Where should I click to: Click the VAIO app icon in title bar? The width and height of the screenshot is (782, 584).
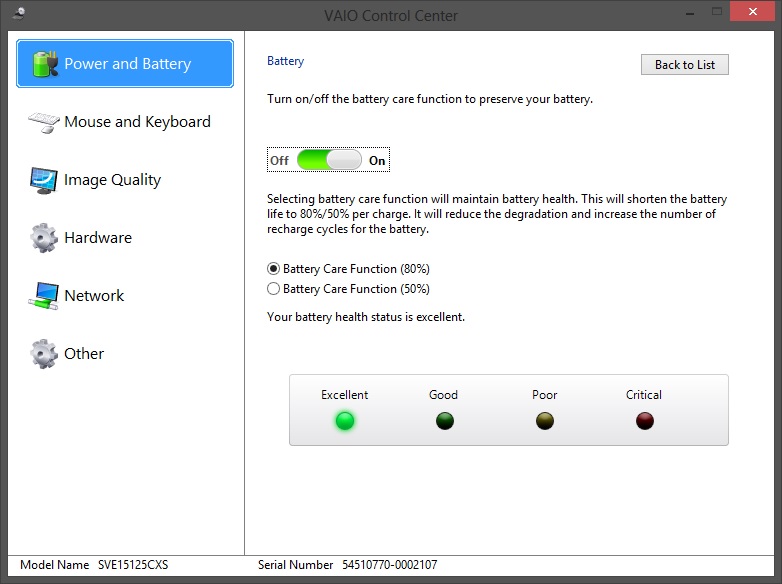pos(18,13)
